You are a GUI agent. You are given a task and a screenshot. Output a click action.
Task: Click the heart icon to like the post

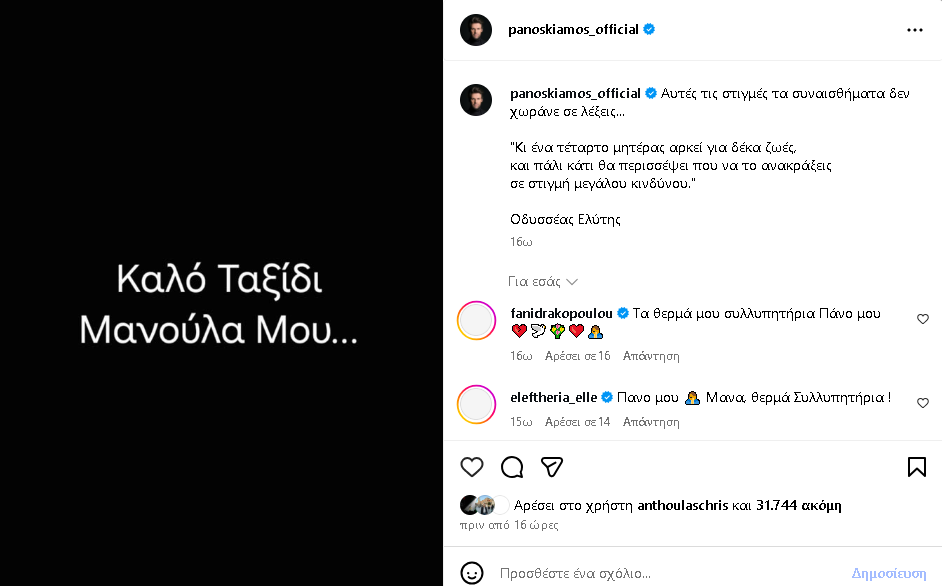(x=472, y=467)
